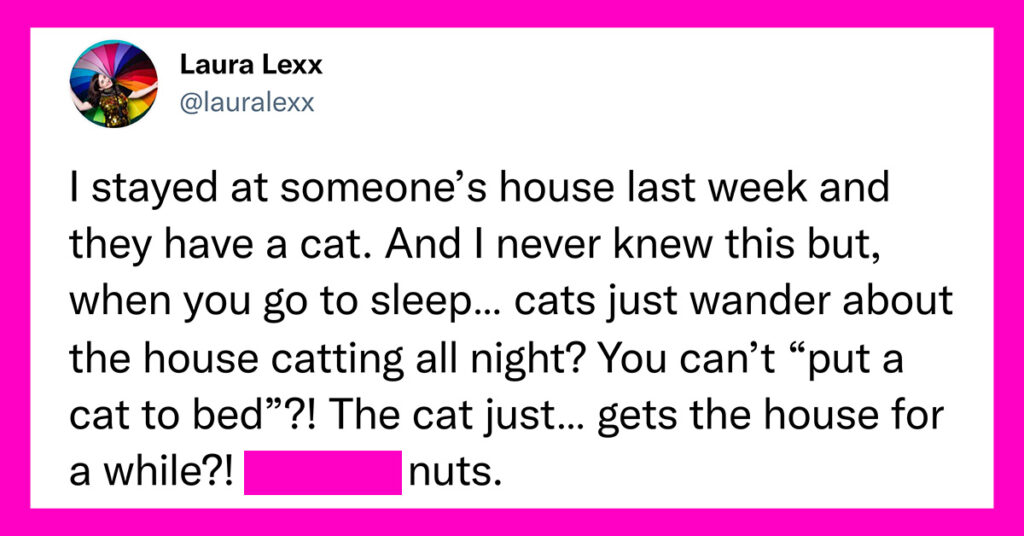Image resolution: width=1024 pixels, height=536 pixels.
Task: Click the words "cats just wander about"
Action: [733, 302]
